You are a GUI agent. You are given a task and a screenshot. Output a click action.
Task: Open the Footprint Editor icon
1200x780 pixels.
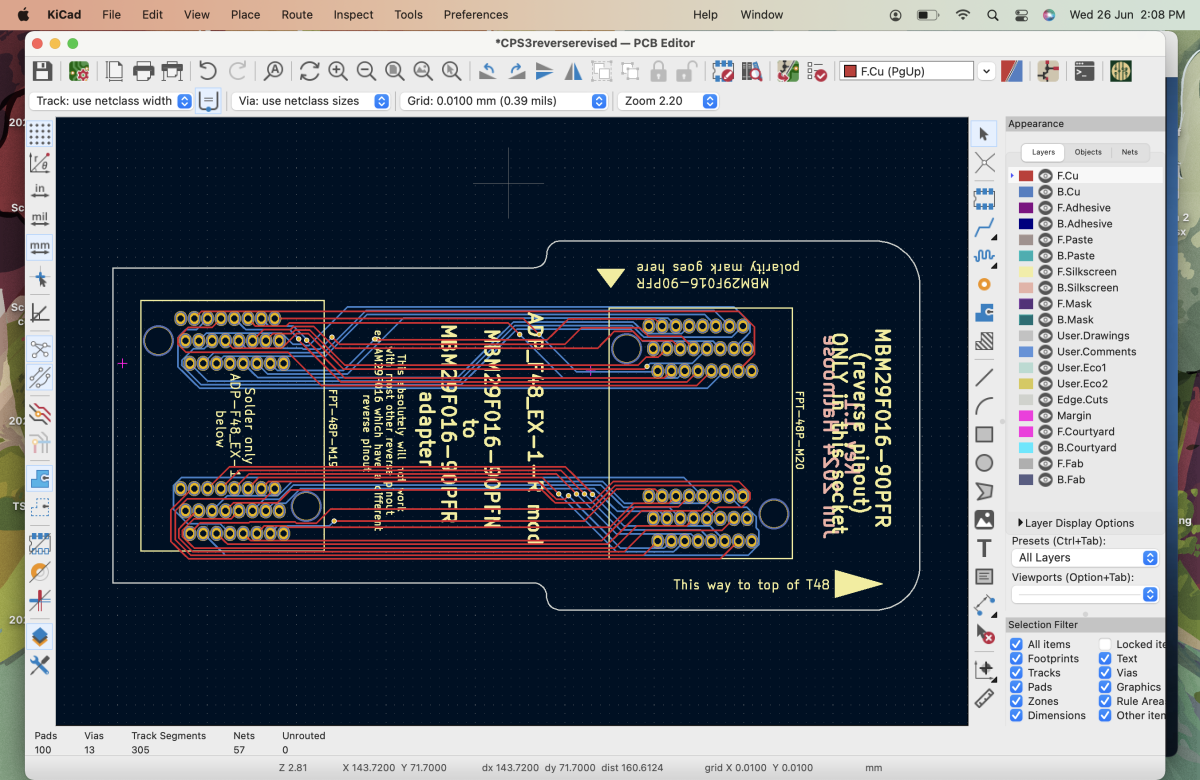(x=724, y=71)
